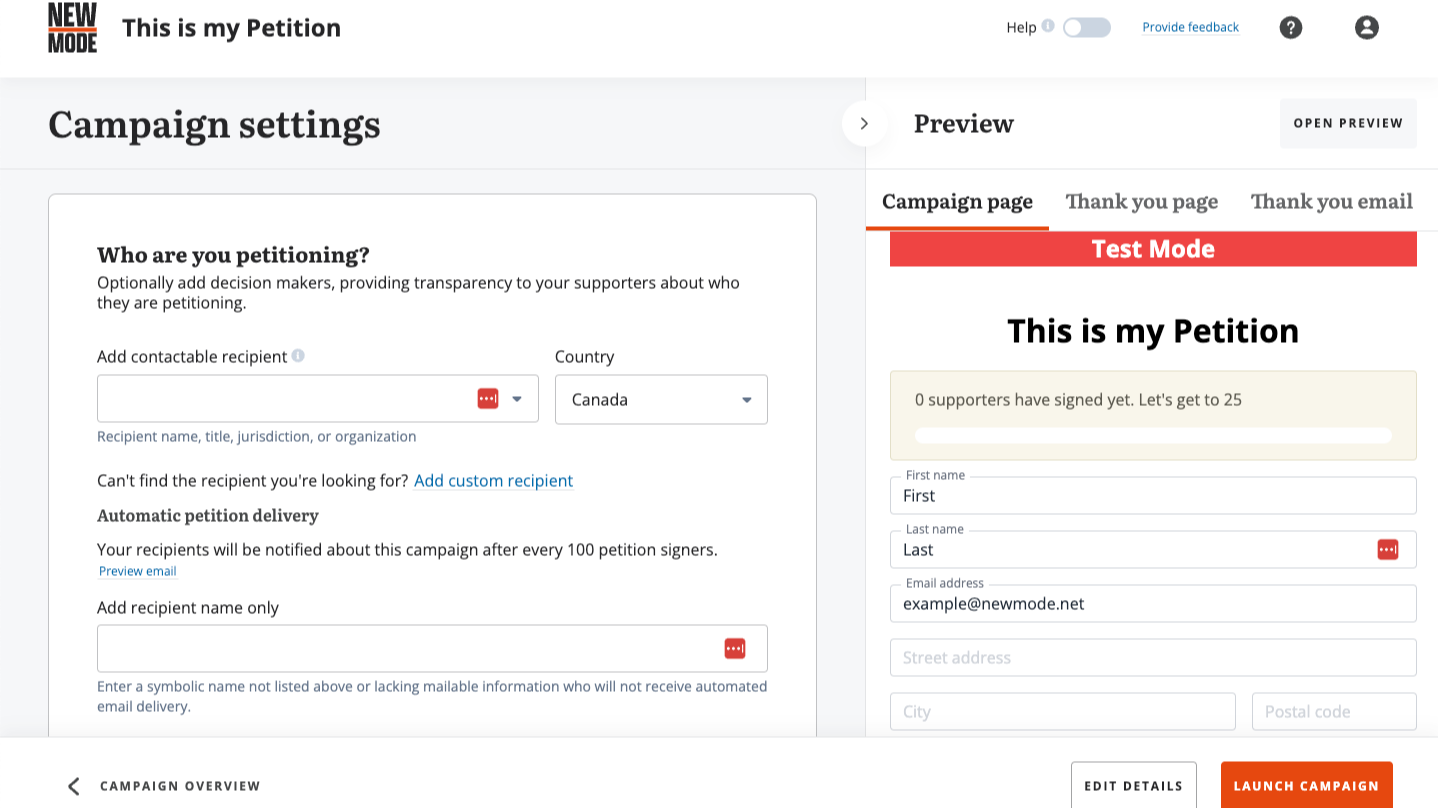1438x808 pixels.
Task: Click the Add custom recipient link
Action: (493, 481)
